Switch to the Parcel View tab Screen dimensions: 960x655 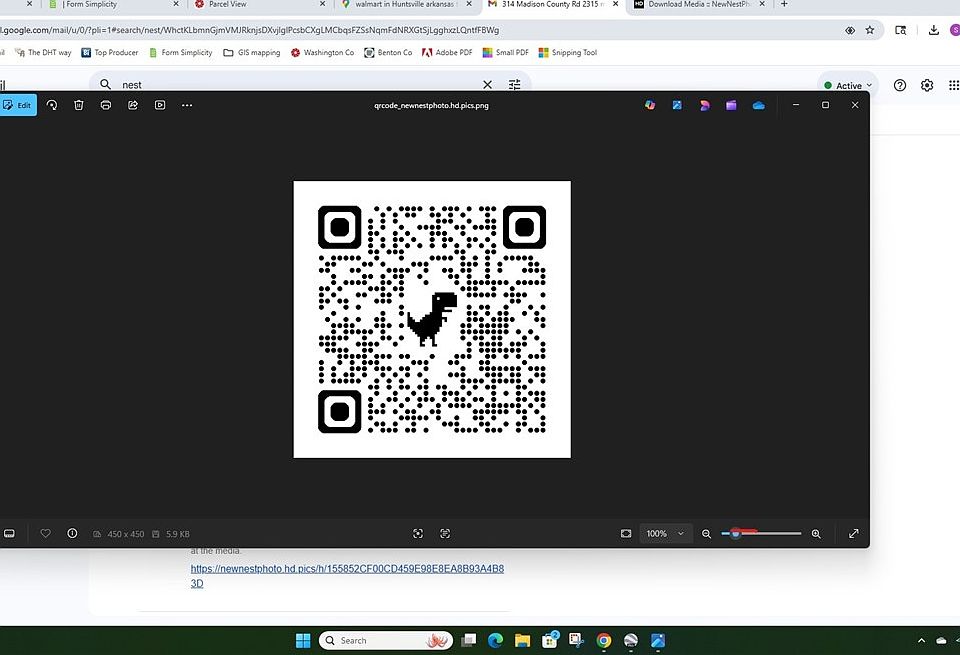pyautogui.click(x=227, y=5)
